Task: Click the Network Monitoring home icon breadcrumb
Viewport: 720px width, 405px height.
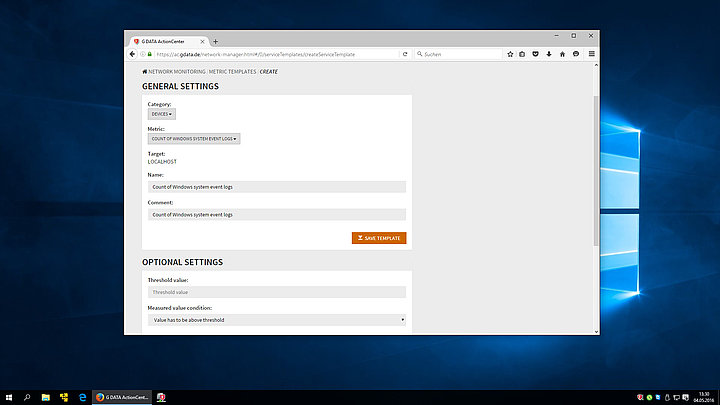Action: click(x=144, y=72)
